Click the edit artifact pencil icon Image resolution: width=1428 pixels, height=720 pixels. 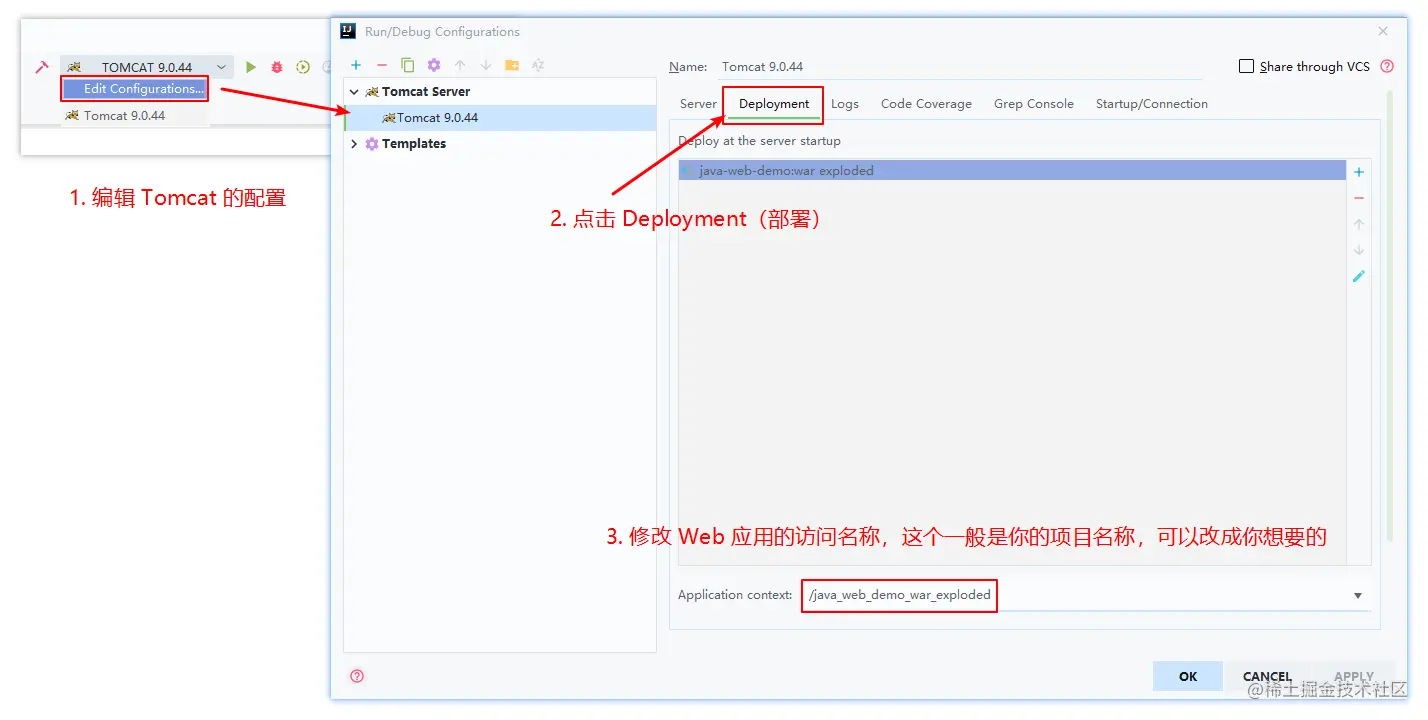pyautogui.click(x=1359, y=276)
